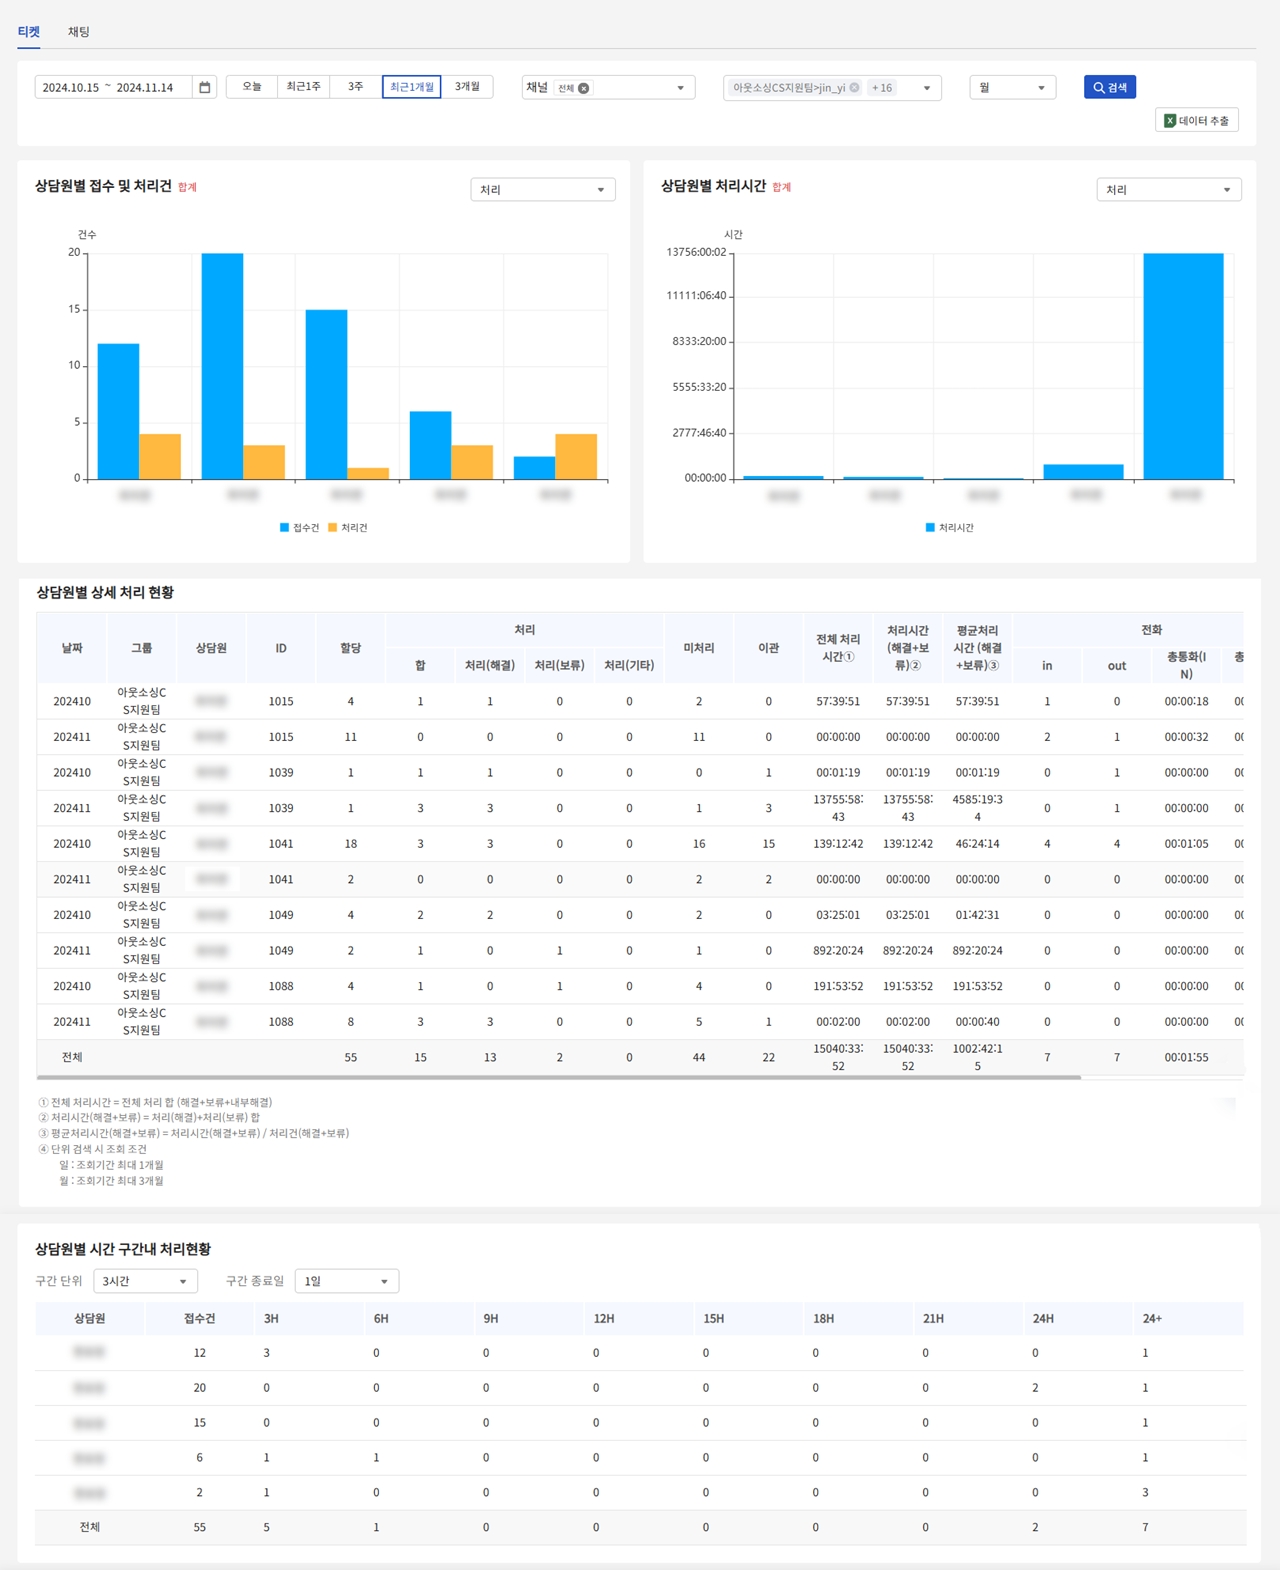Select the 3주 date range option
The height and width of the screenshot is (1570, 1280).
pos(355,87)
